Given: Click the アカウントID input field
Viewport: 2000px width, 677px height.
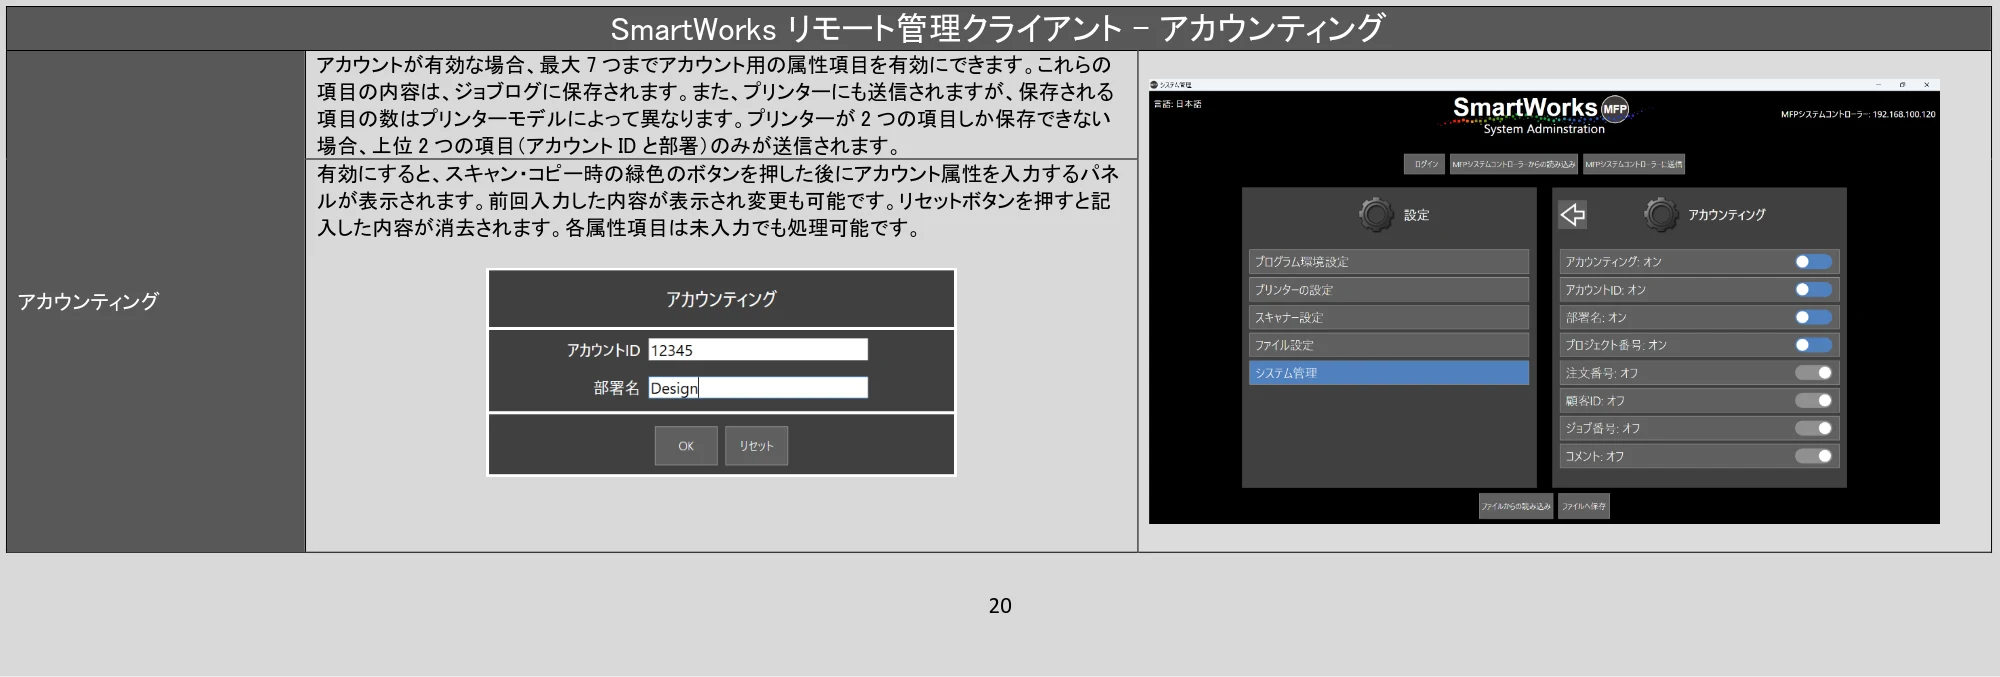Looking at the screenshot, I should pos(758,350).
